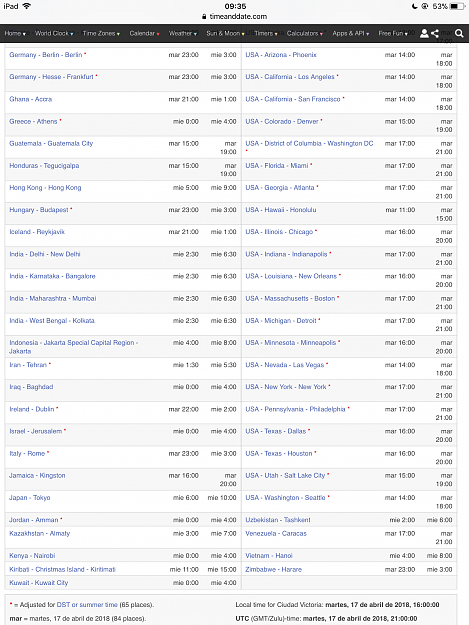Expand the Sun & Moon dropdown menu
Image resolution: width=469 pixels, height=625 pixels.
coord(225,33)
